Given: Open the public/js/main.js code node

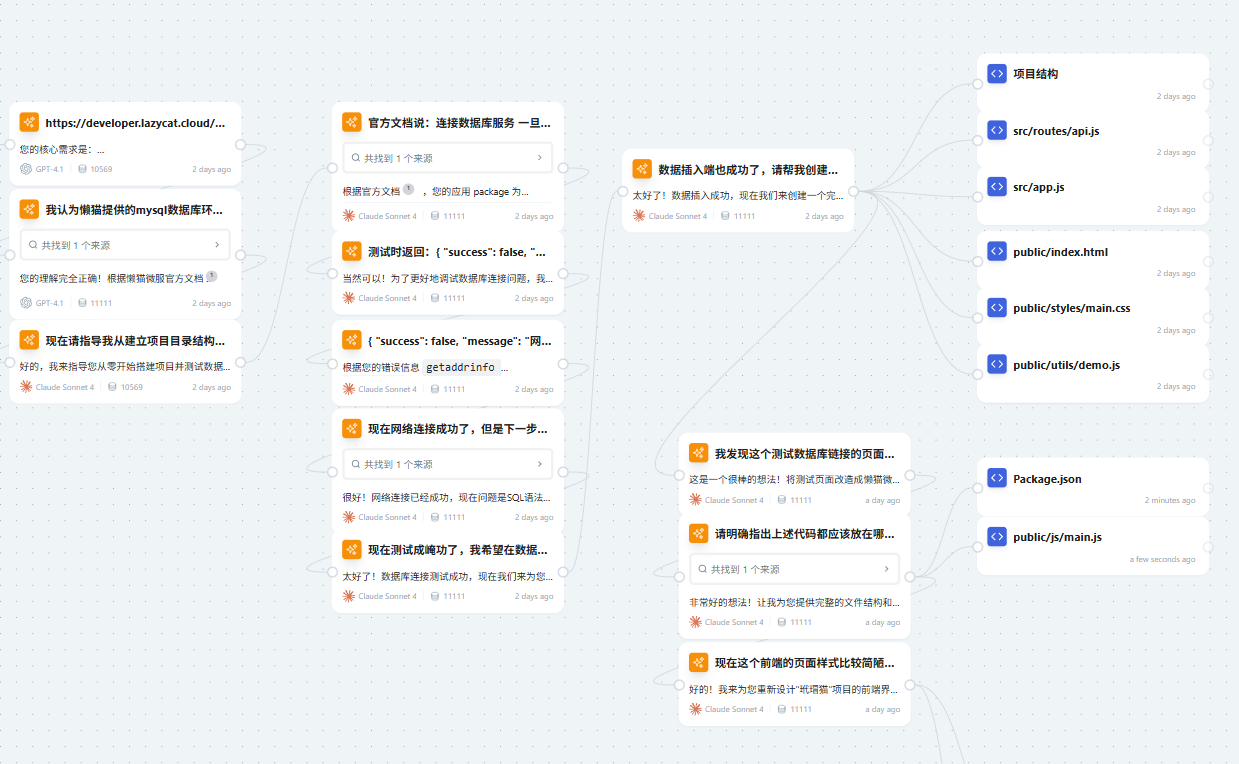Looking at the screenshot, I should click(x=1092, y=546).
